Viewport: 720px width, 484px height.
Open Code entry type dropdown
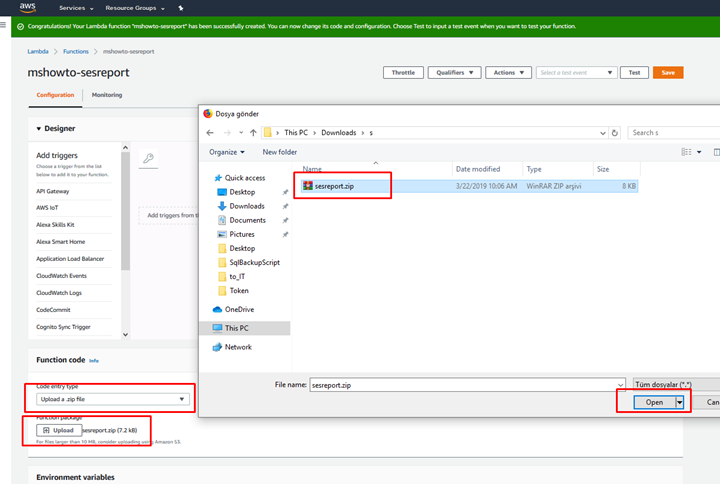coord(112,399)
